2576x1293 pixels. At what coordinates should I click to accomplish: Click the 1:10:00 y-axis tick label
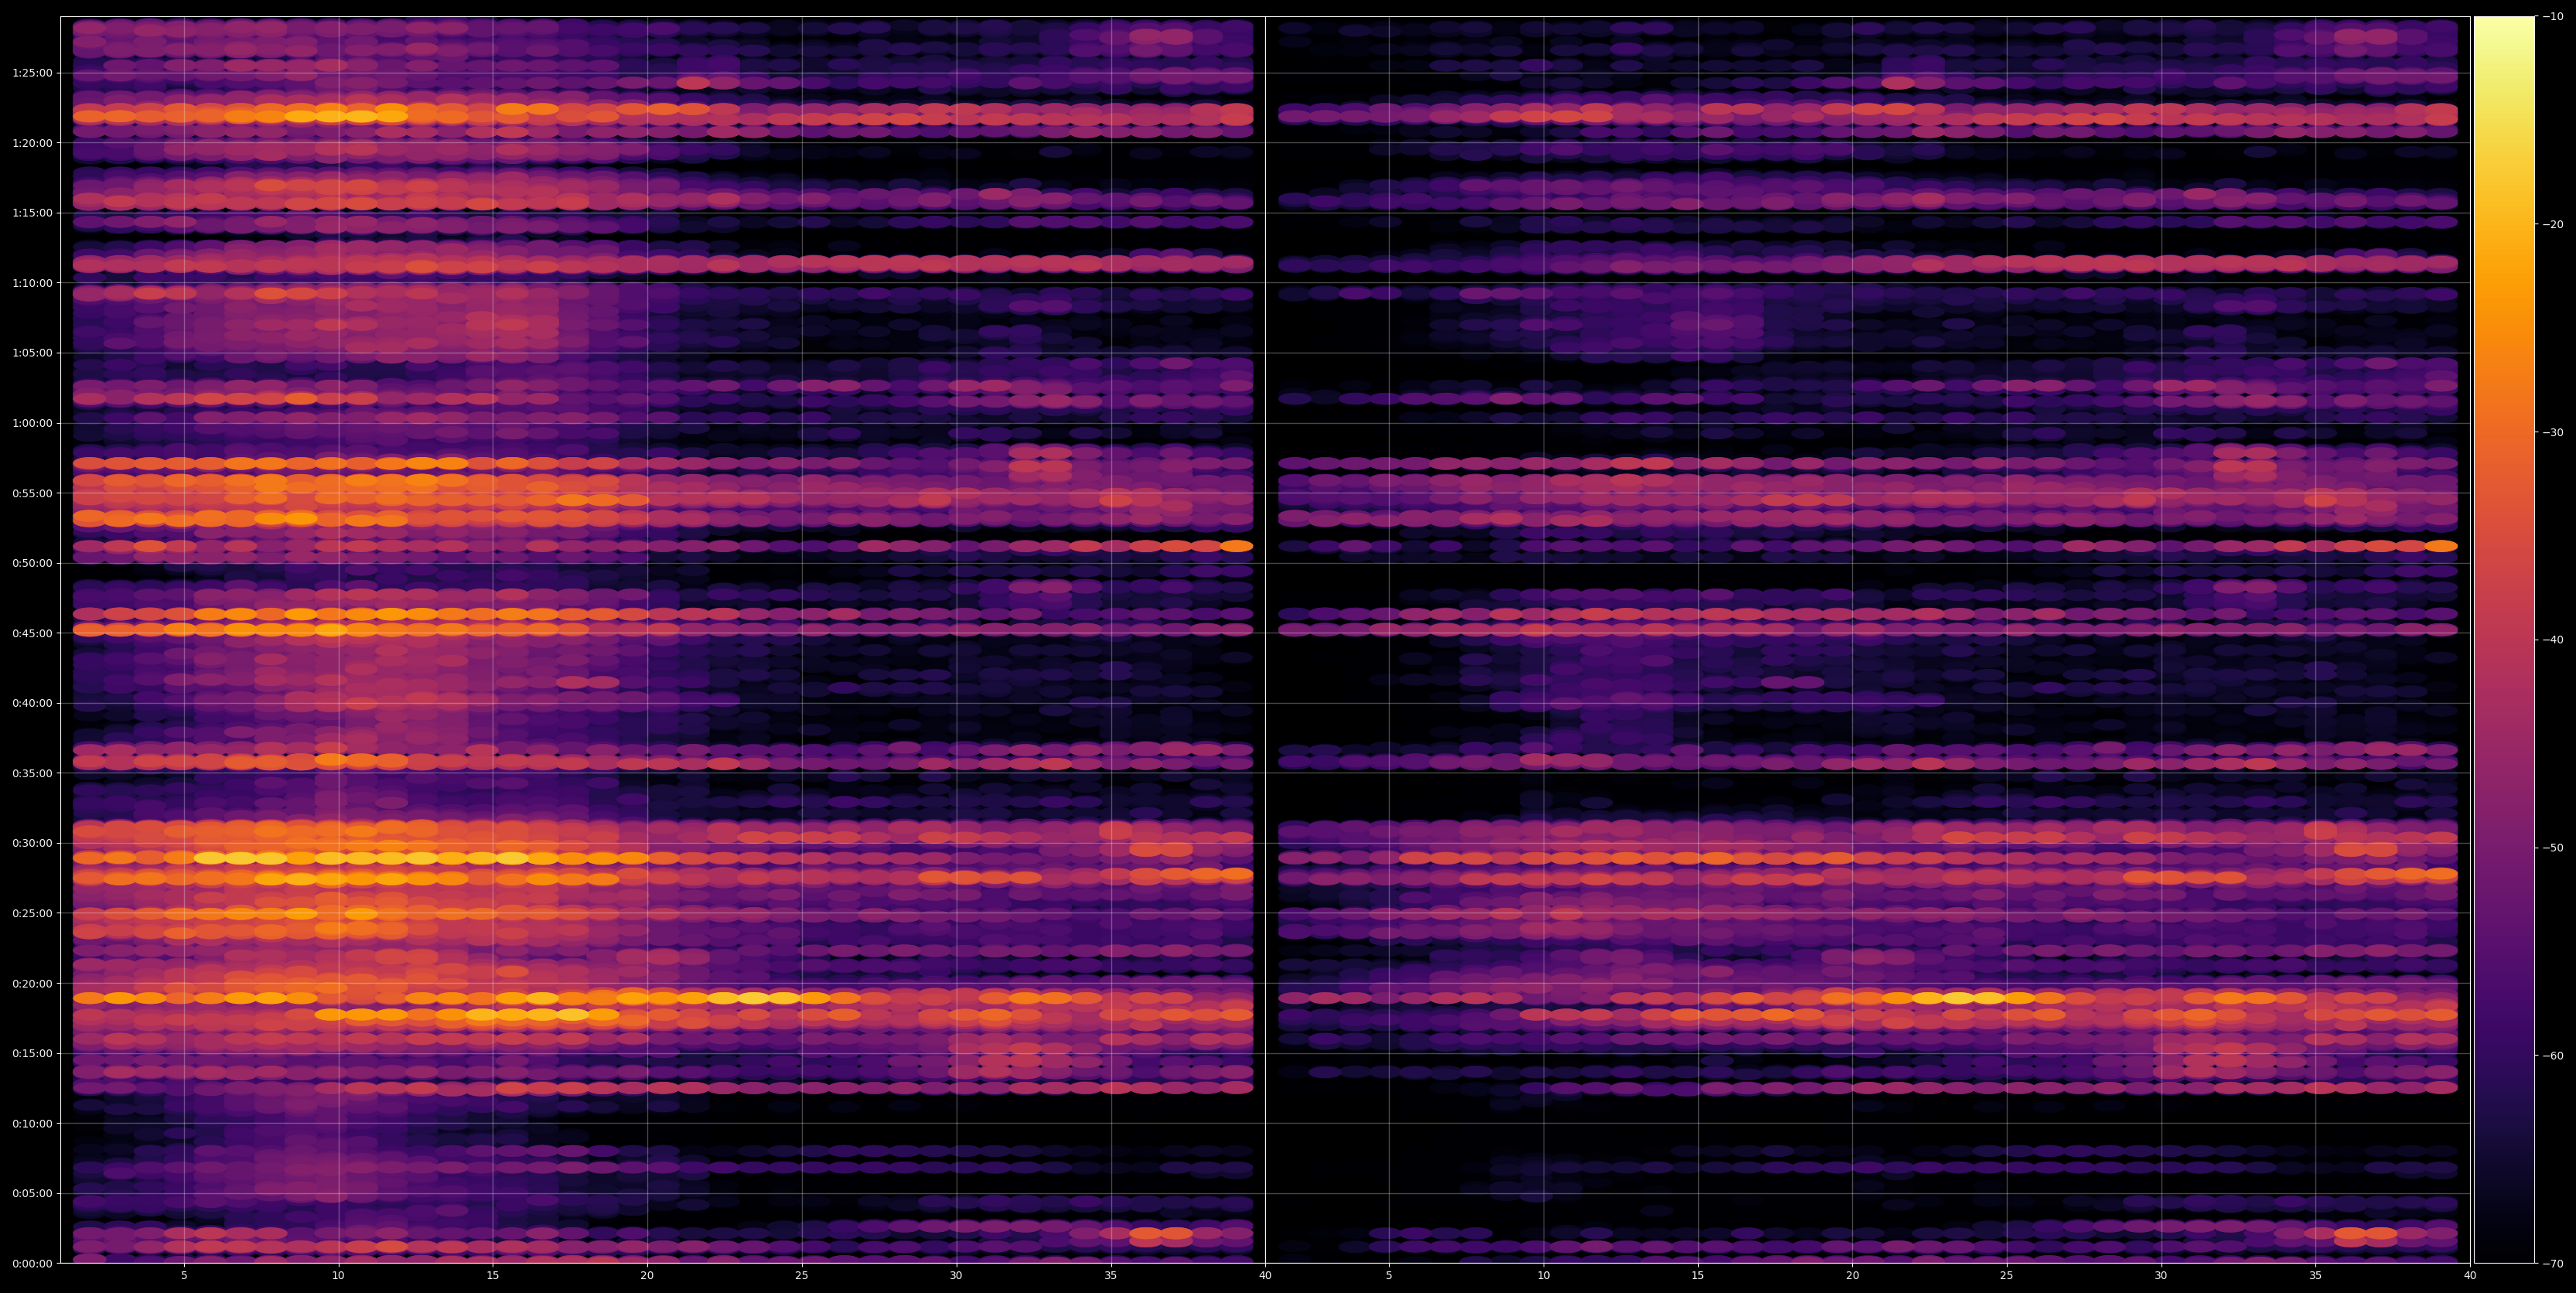click(33, 283)
